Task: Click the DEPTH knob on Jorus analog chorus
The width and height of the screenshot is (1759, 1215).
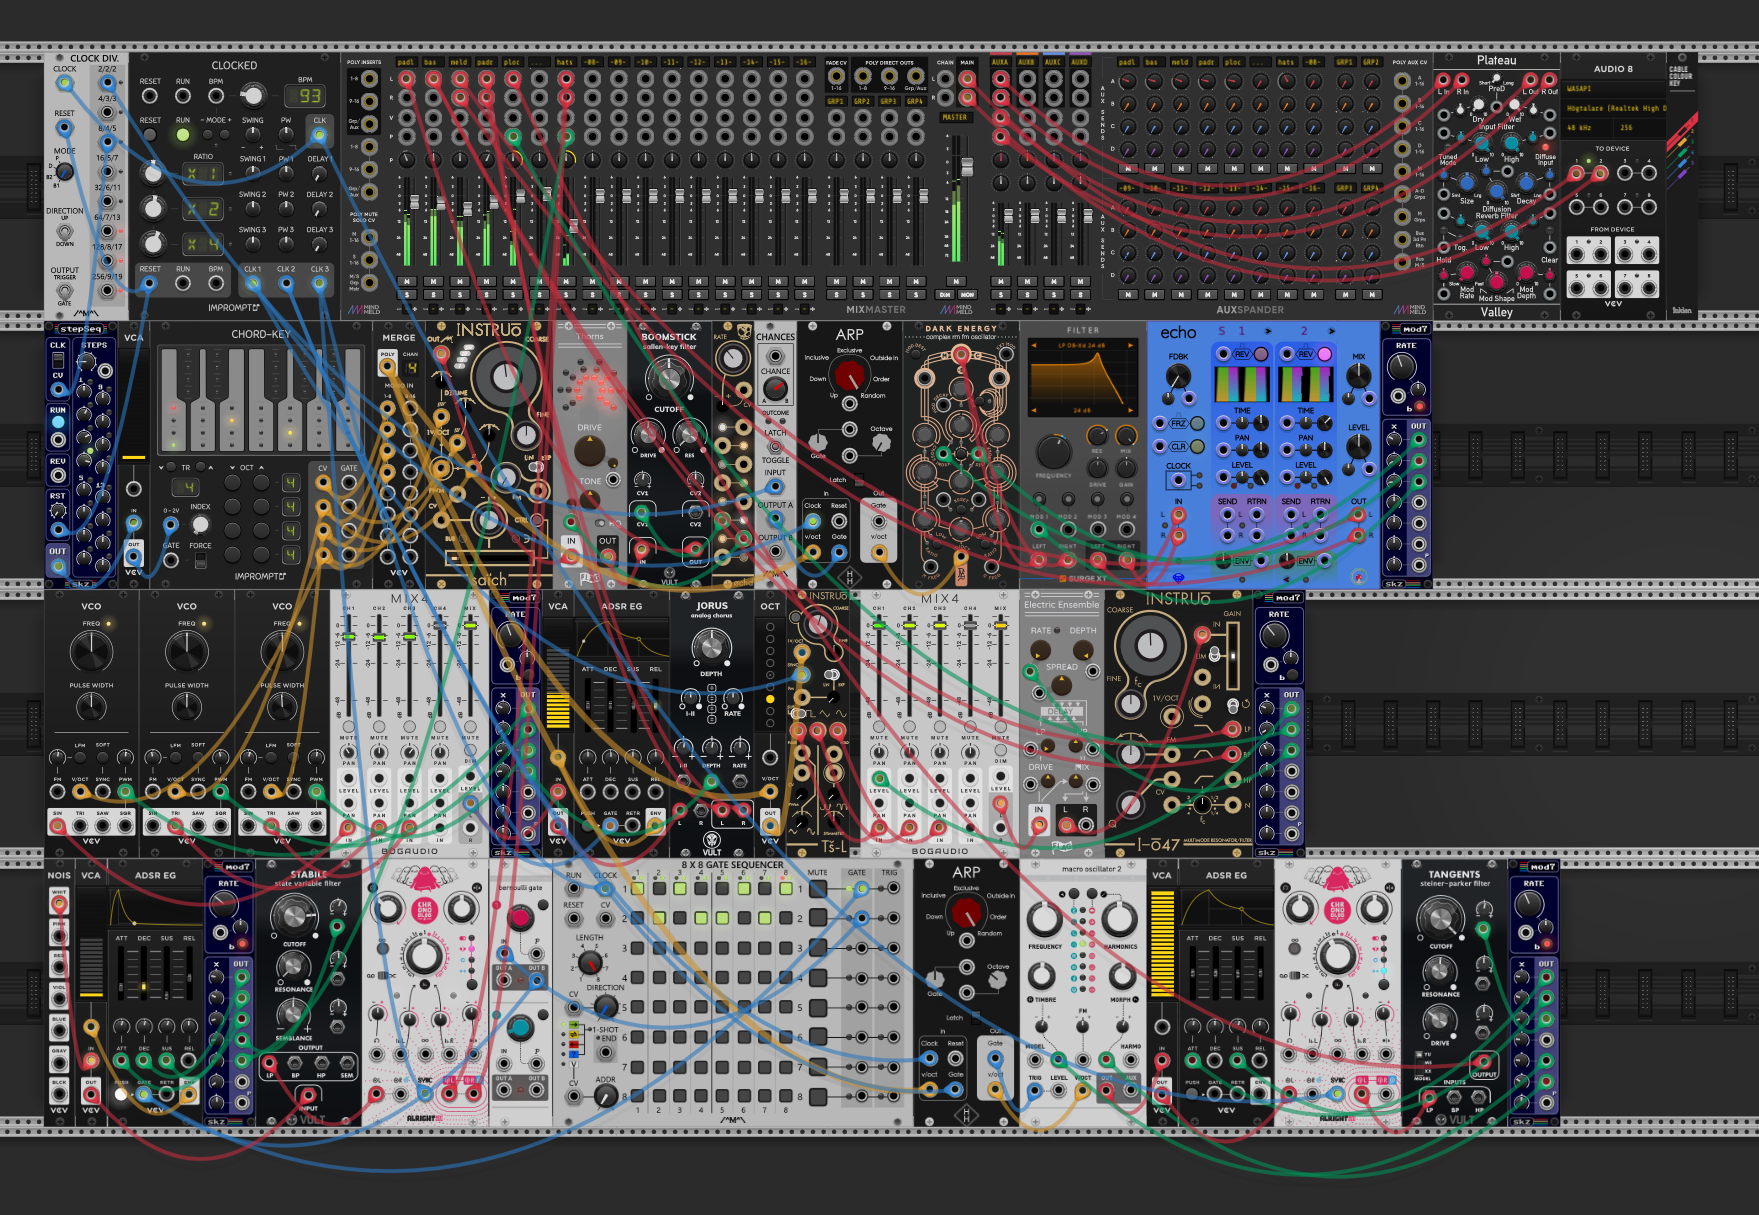Action: tap(710, 647)
